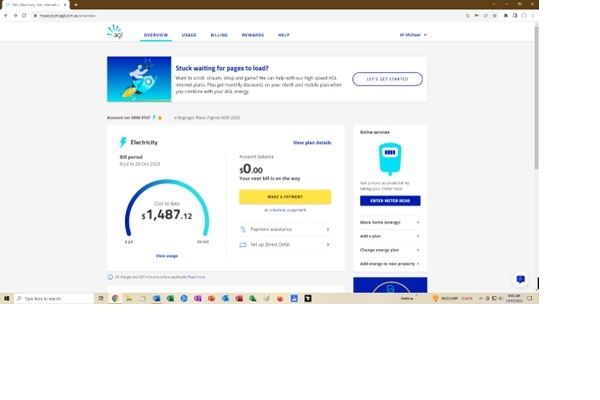Screen dimensions: 600x400
Task: Click the taskbar search box
Action: (x=54, y=298)
